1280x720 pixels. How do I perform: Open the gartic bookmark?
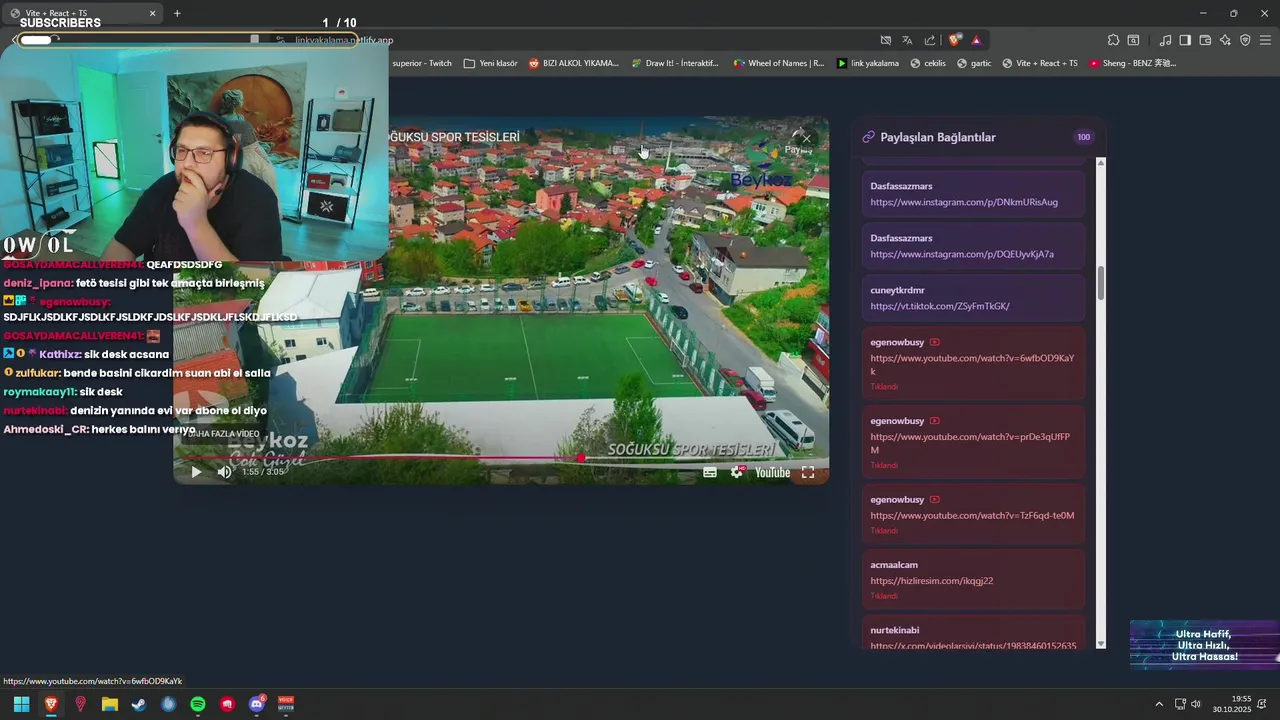(x=973, y=63)
